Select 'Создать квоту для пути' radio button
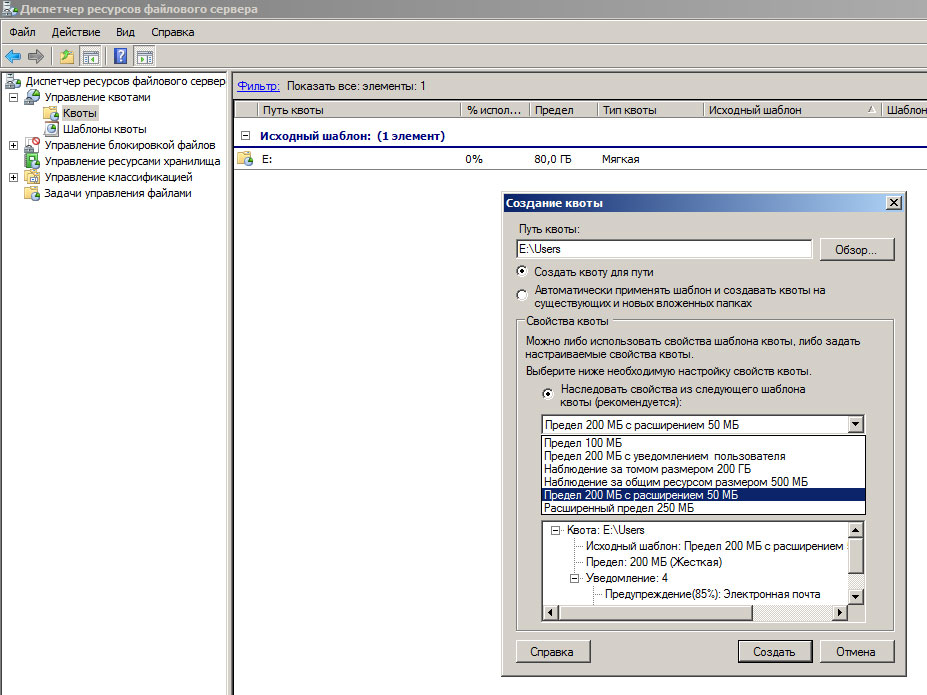The height and width of the screenshot is (695, 927). pyautogui.click(x=522, y=271)
